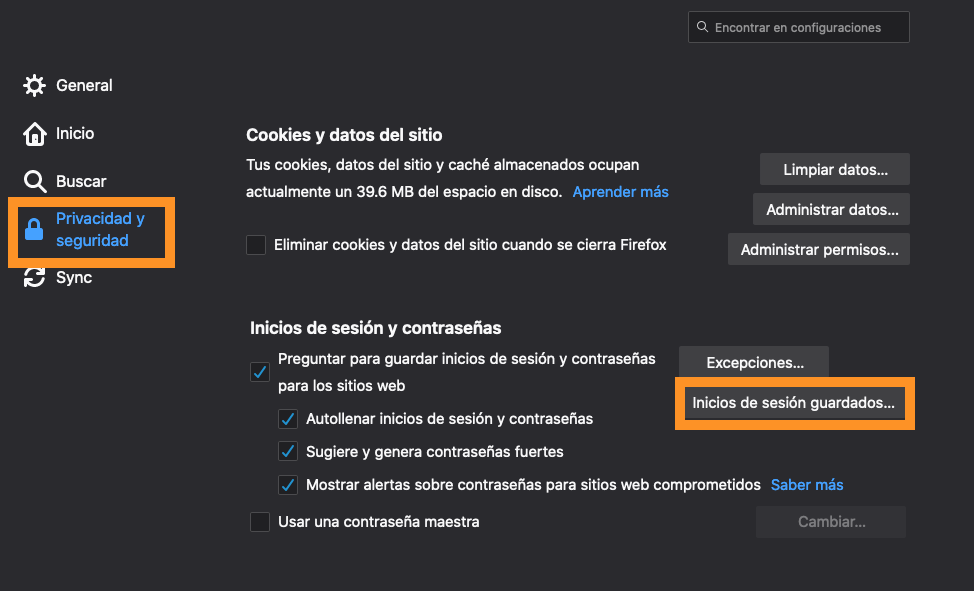Uncheck Preguntar para guardar inicios de sesión
Screen dimensions: 974x591
click(x=260, y=372)
